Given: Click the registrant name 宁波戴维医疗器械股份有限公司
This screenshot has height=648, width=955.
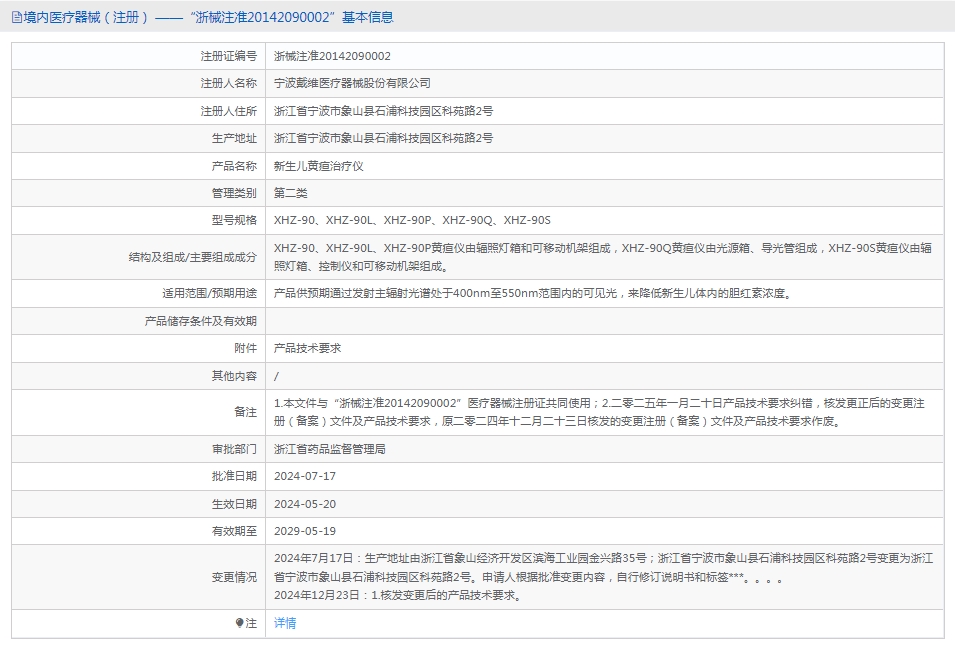Looking at the screenshot, I should pyautogui.click(x=352, y=83).
